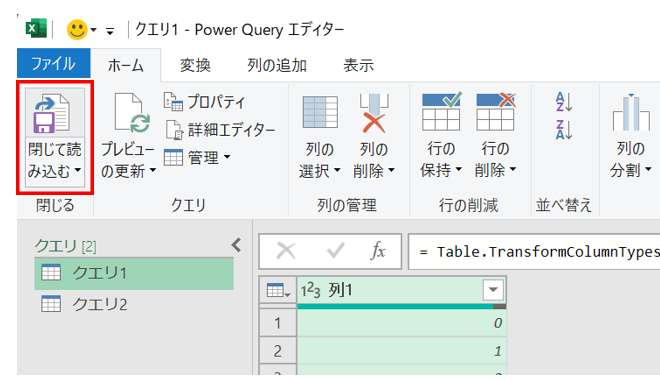
Task: Cancel the formula with the X button
Action: coord(286,251)
